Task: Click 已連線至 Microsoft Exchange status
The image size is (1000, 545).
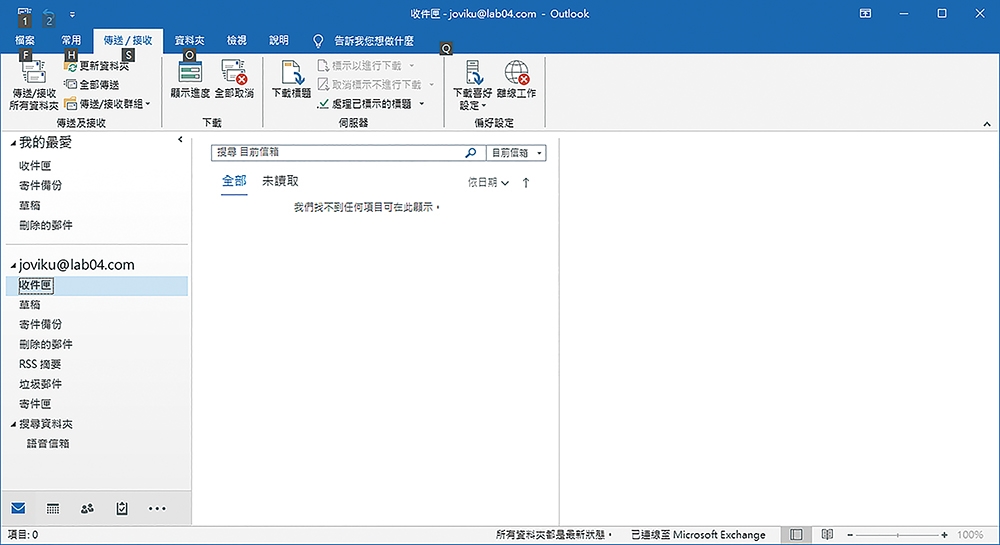Action: [698, 535]
